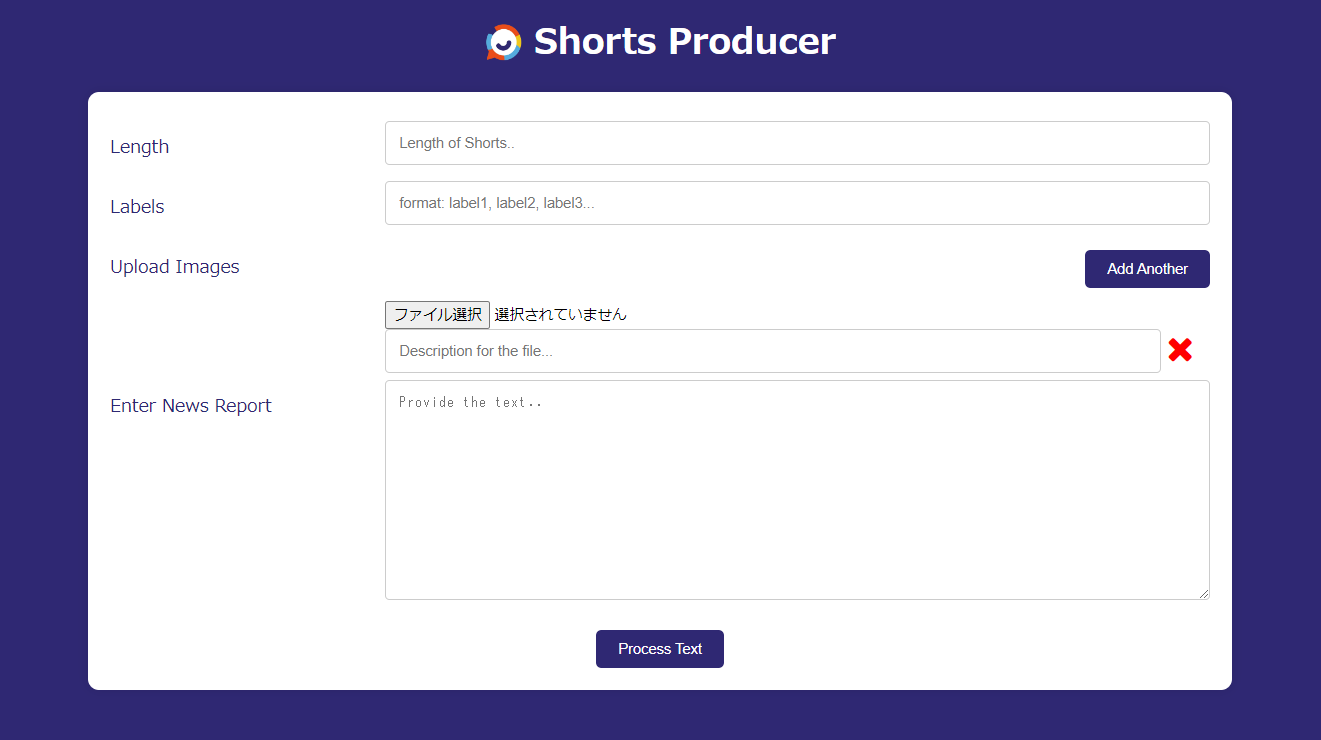The height and width of the screenshot is (740, 1321).
Task: Submit the form with Process Text
Action: tap(660, 649)
